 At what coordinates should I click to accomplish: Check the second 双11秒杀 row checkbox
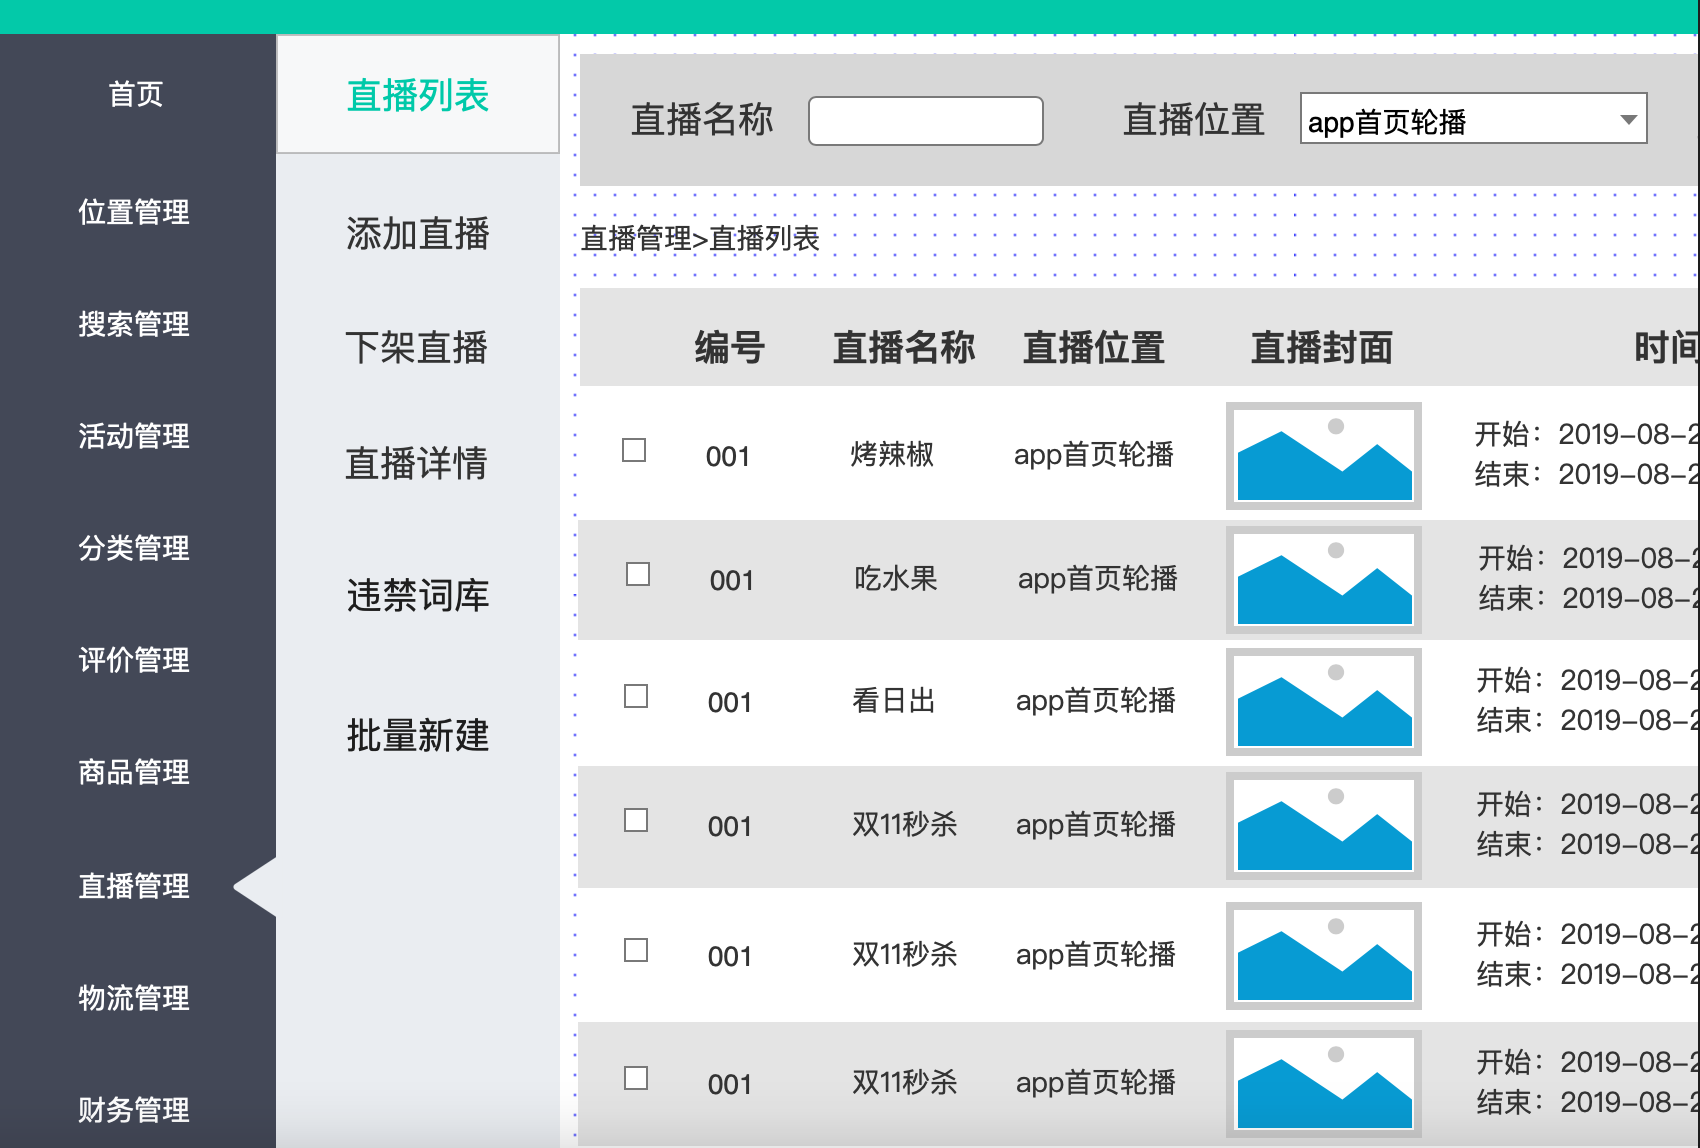tap(636, 950)
